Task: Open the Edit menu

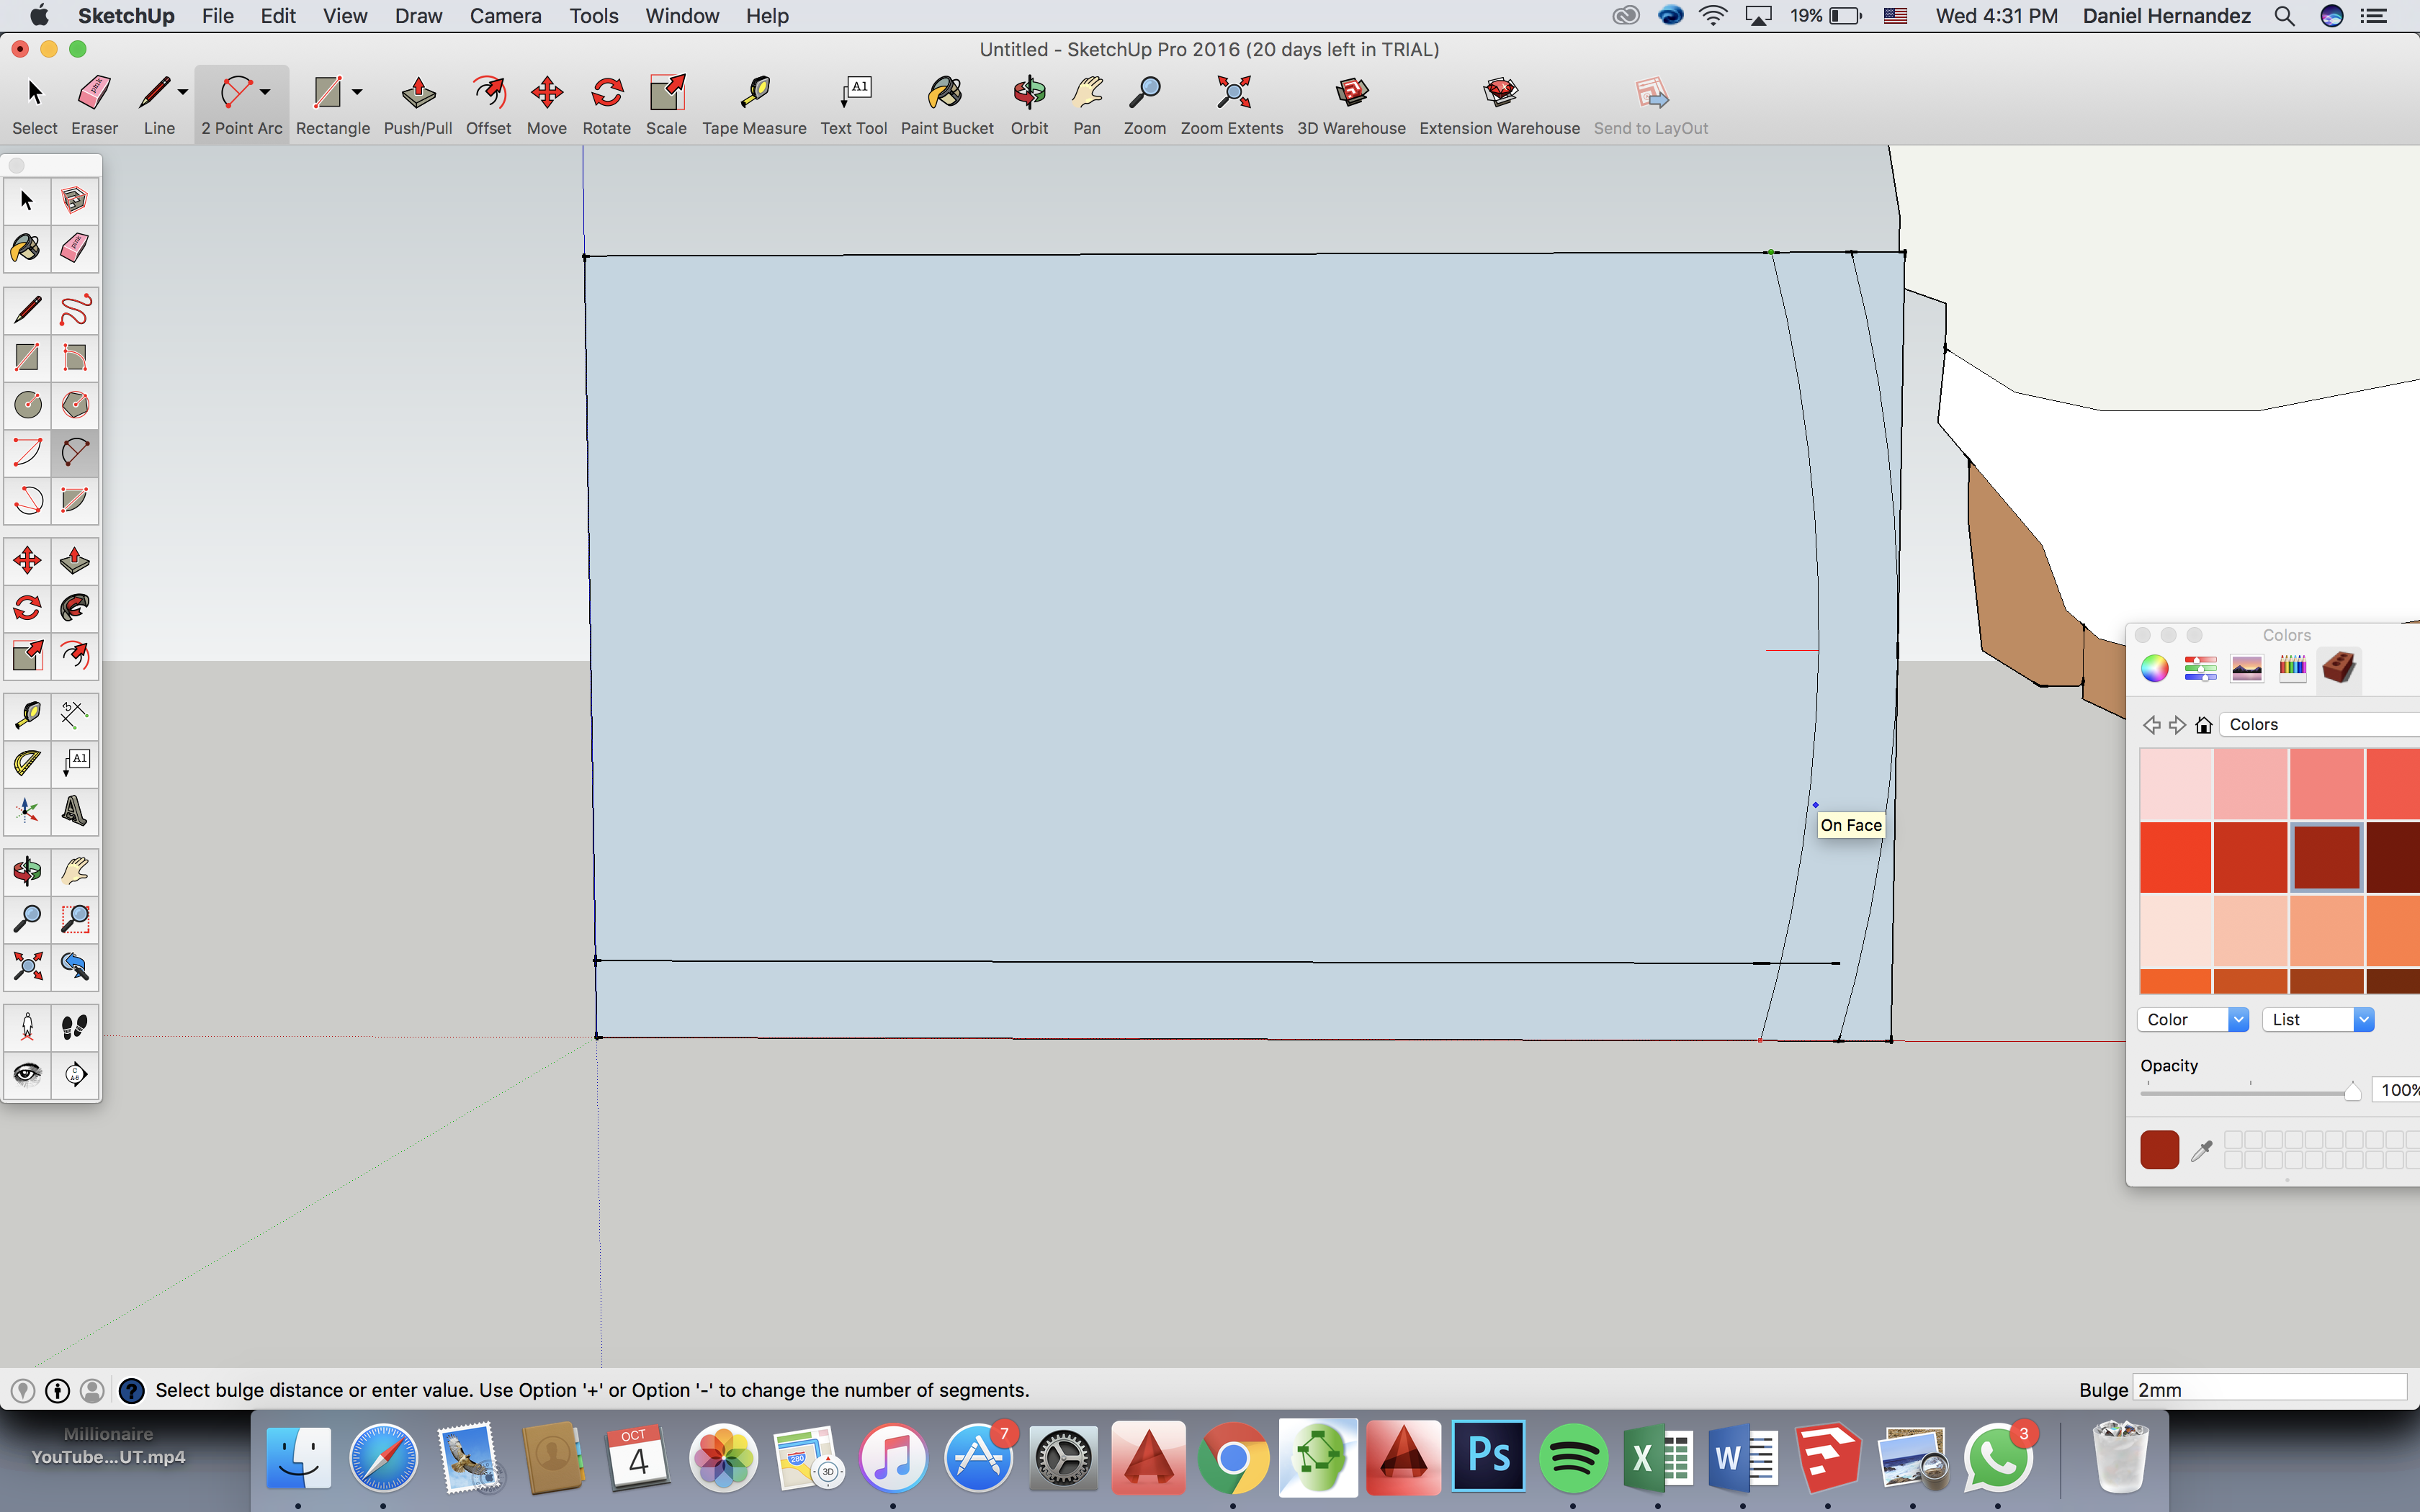Action: coord(278,16)
